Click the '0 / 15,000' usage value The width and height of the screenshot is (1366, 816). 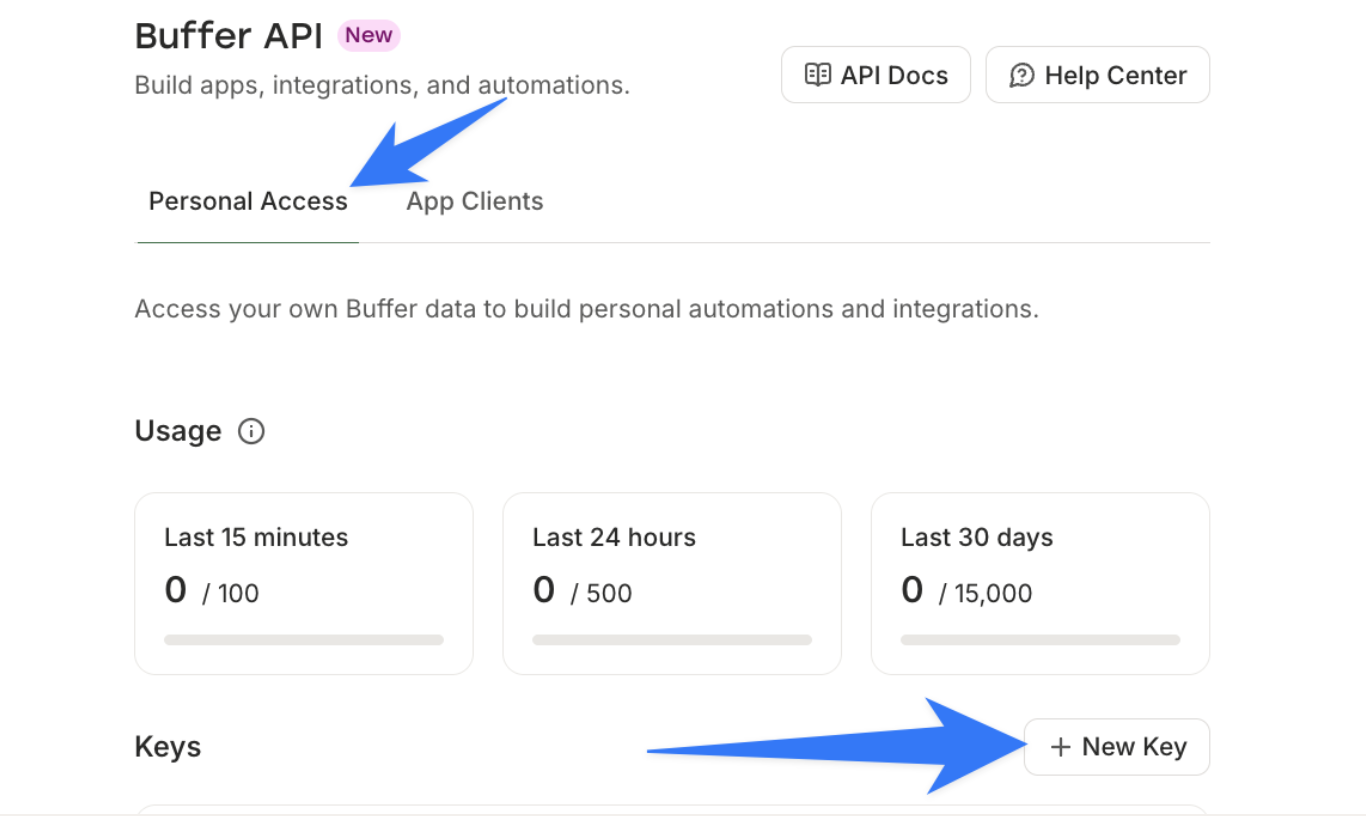(x=966, y=591)
